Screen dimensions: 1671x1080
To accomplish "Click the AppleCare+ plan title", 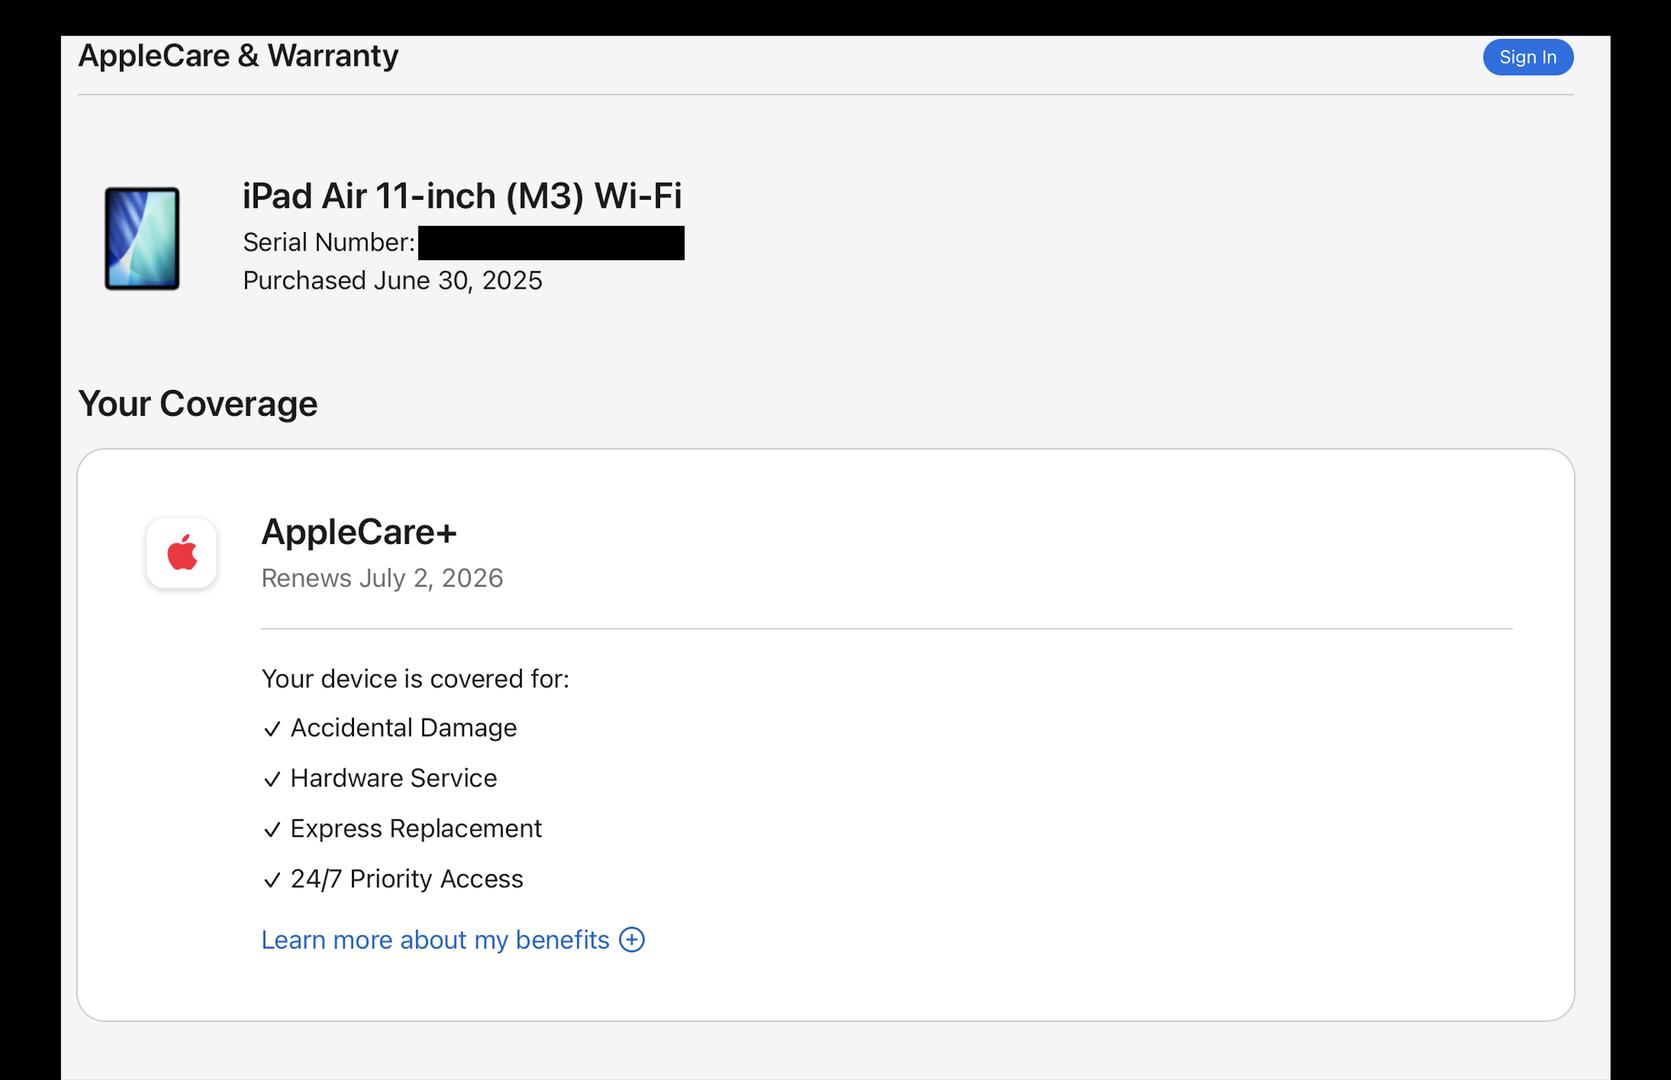I will [x=359, y=532].
